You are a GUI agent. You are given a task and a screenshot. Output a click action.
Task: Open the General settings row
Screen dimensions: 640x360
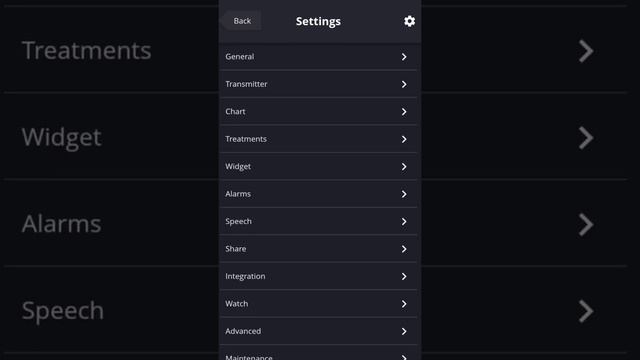click(x=318, y=57)
